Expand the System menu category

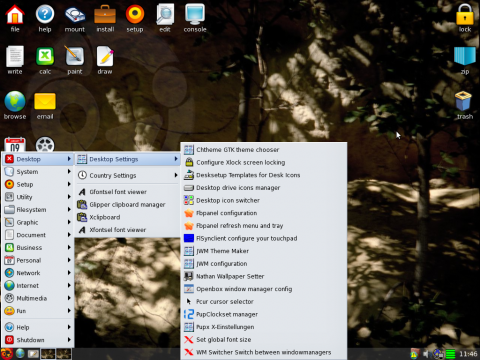(x=38, y=172)
